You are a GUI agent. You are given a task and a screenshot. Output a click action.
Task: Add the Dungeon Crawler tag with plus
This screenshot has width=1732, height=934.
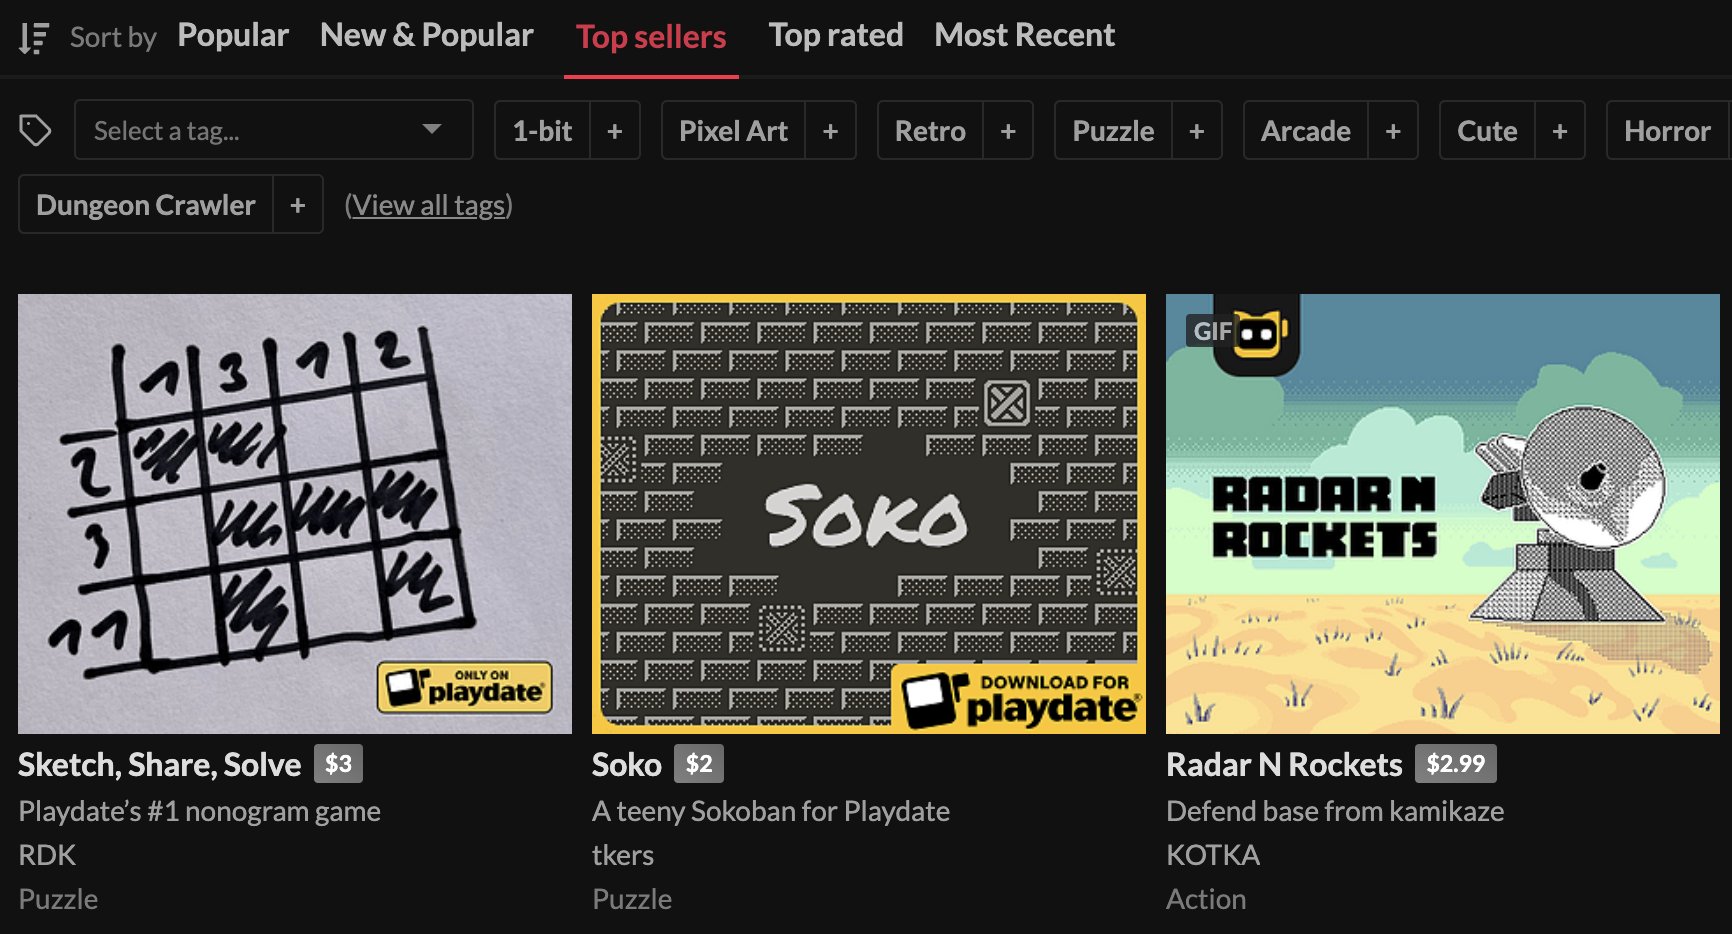298,204
